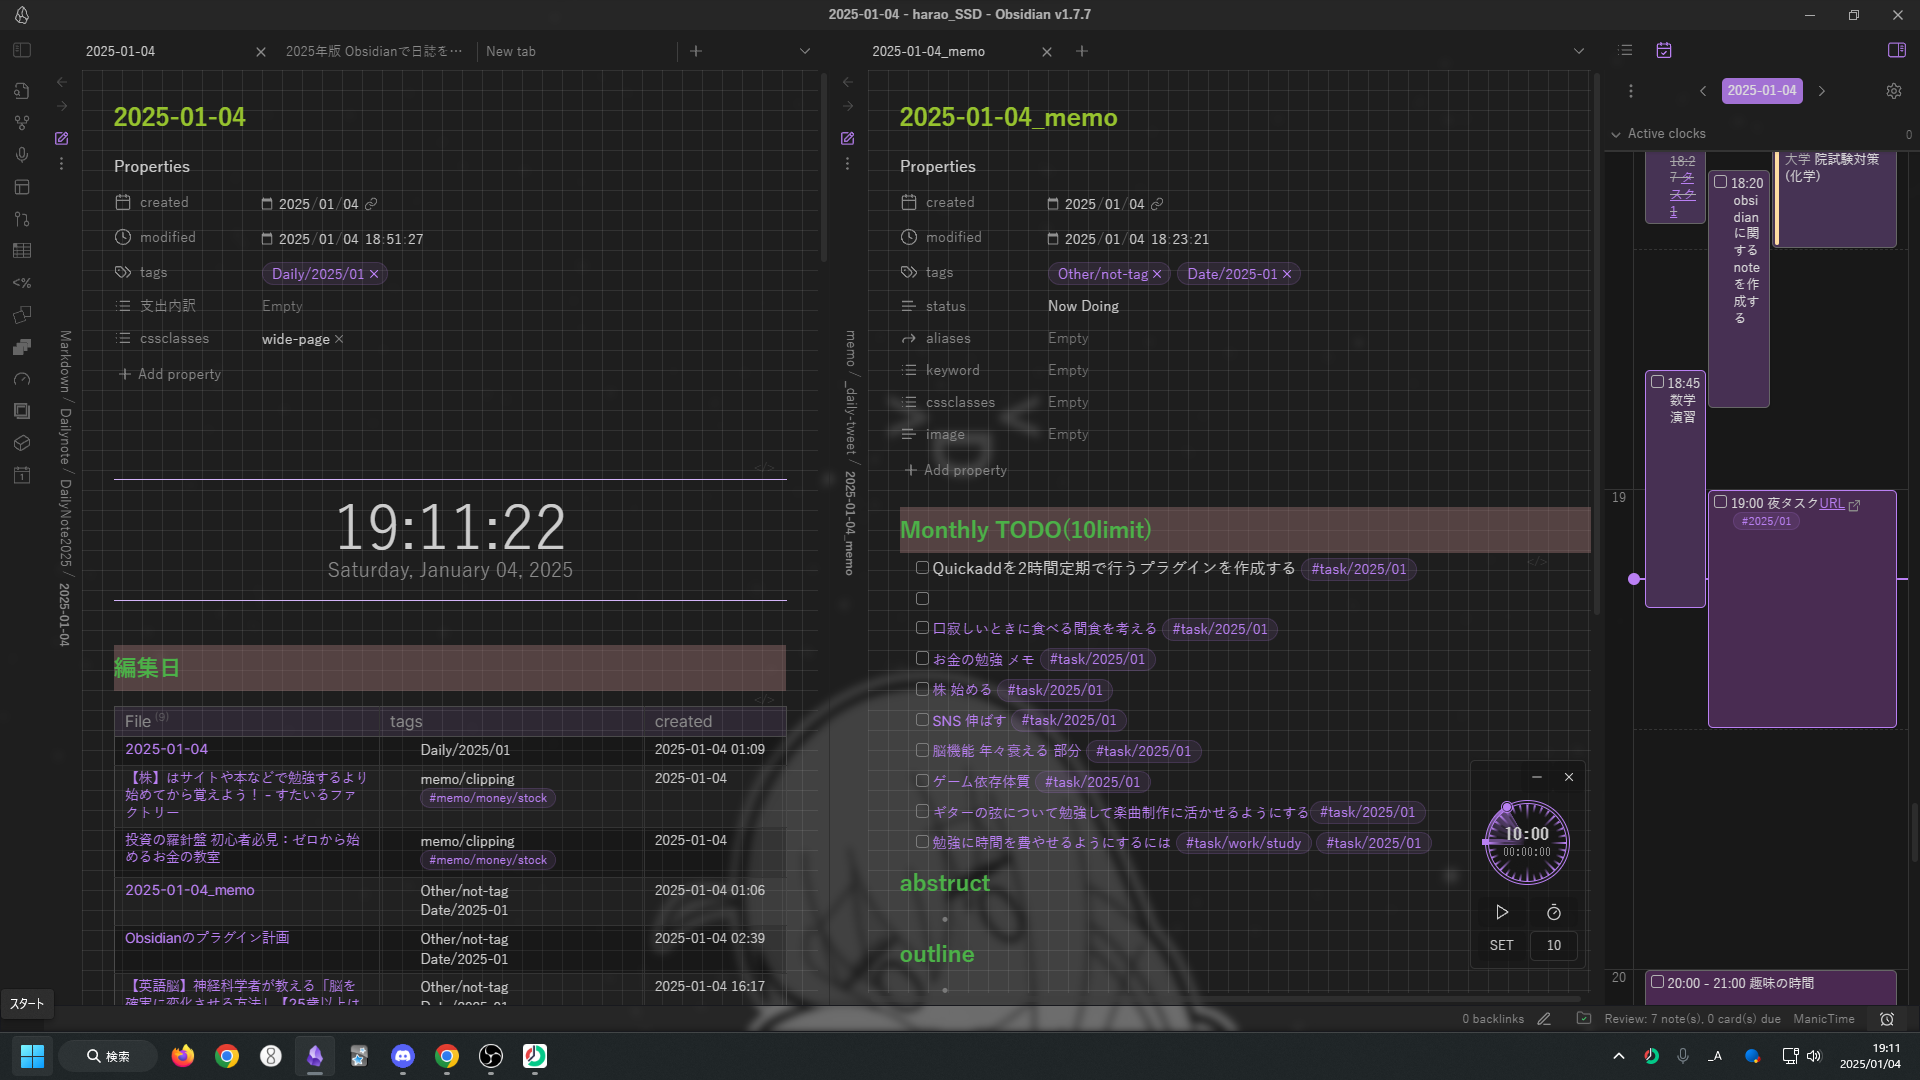
Task: Click the alarm clock icon in status bar
Action: [x=1887, y=1019]
